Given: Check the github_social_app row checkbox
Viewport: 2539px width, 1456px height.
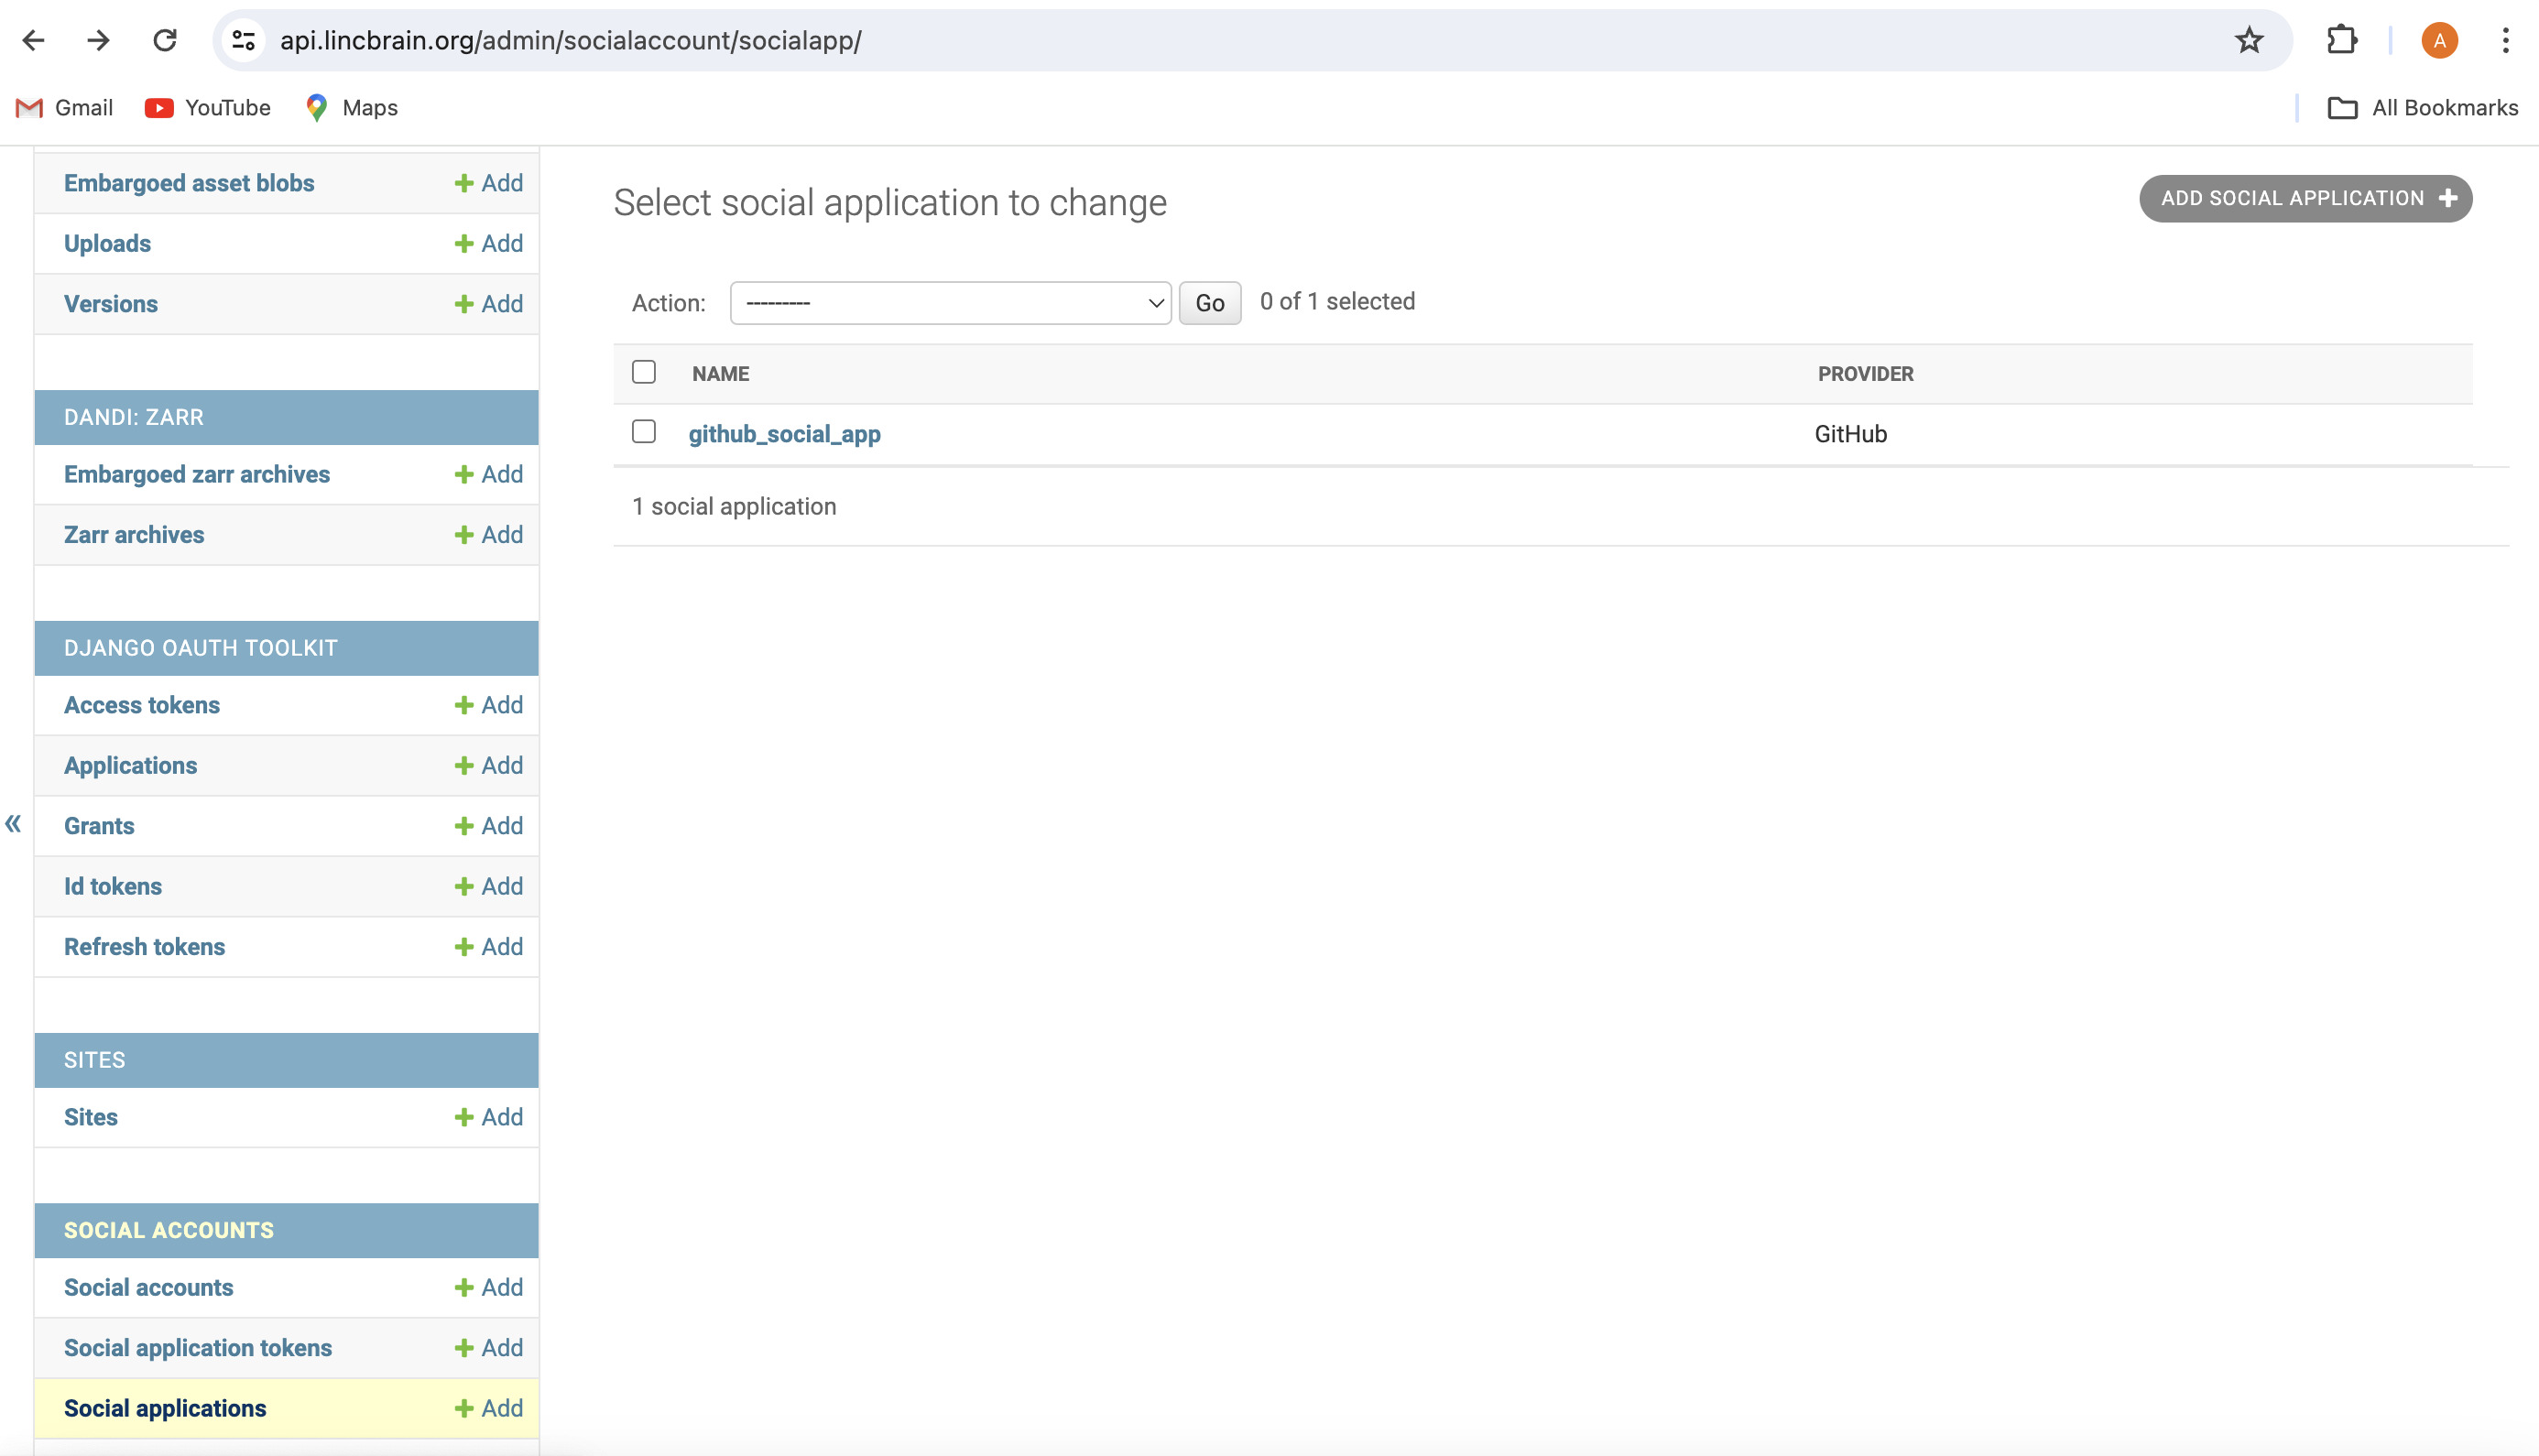Looking at the screenshot, I should pos(644,432).
